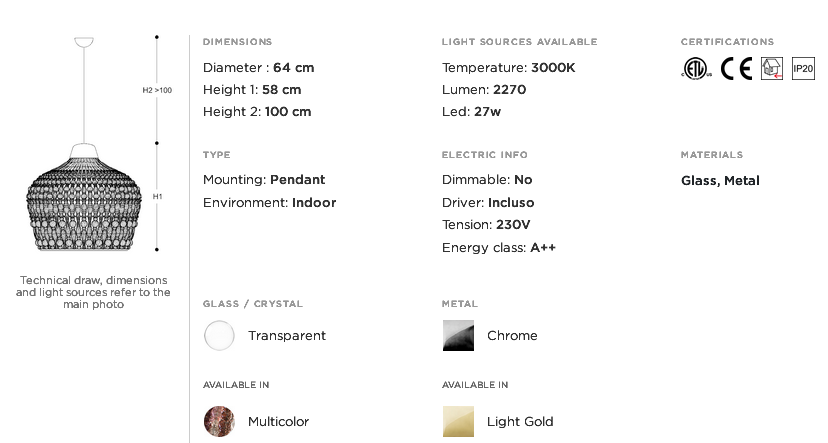
Task: Click the ETL certification logo
Action: coord(696,68)
